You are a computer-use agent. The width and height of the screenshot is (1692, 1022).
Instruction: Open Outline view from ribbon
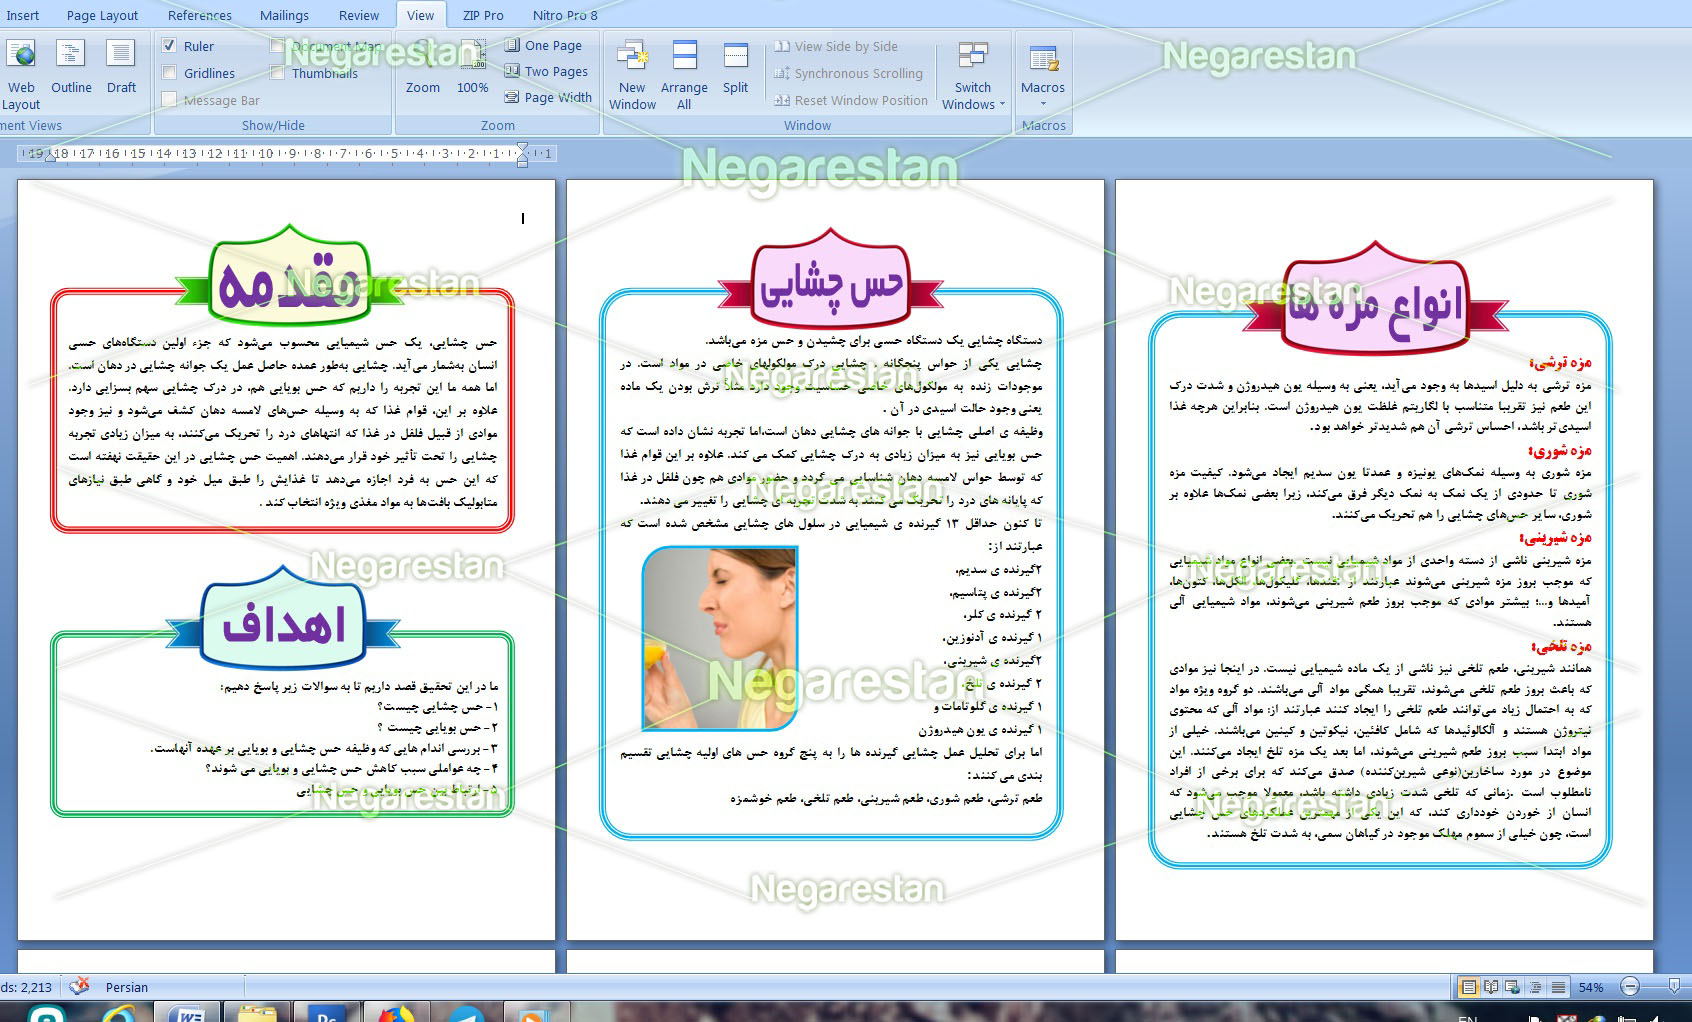(70, 69)
